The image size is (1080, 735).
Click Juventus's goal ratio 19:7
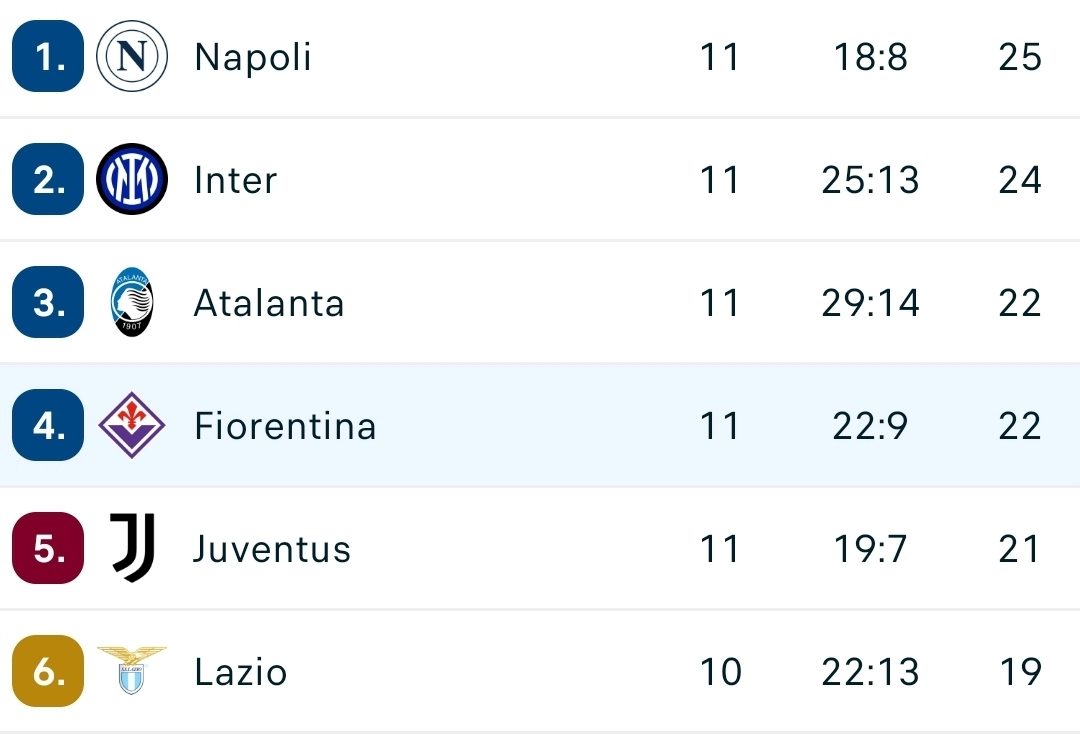click(x=869, y=548)
